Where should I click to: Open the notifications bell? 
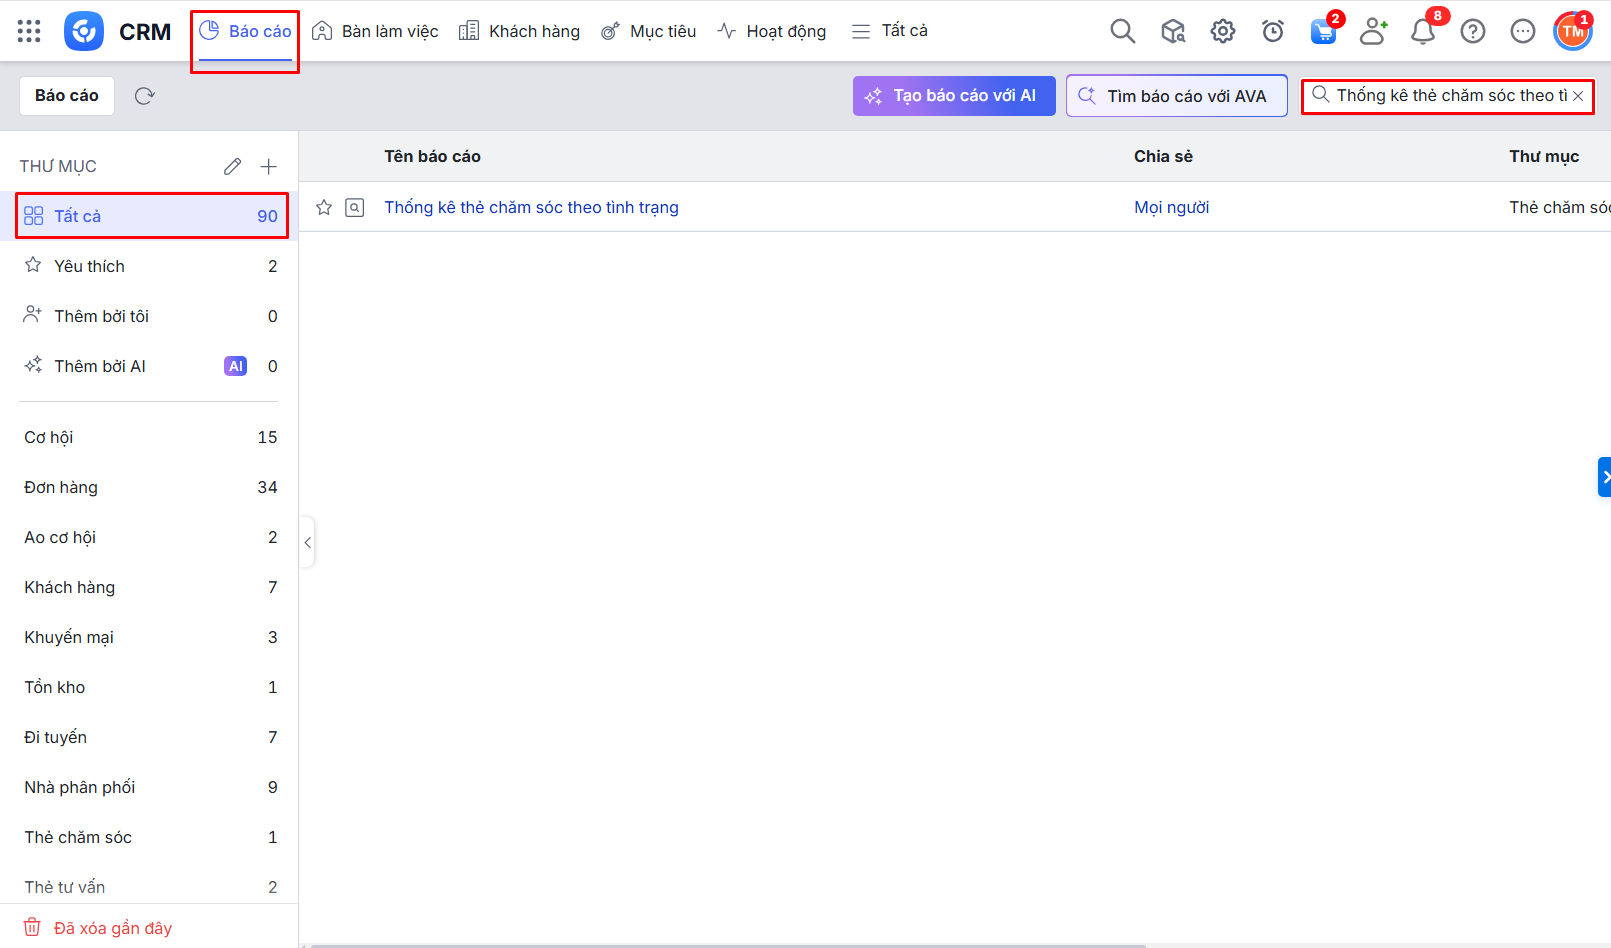(1422, 31)
